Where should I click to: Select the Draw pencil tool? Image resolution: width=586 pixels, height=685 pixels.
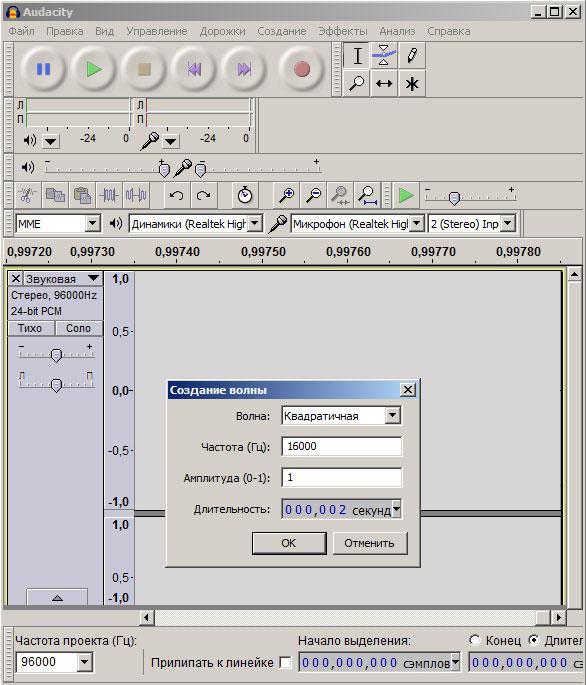(x=412, y=55)
